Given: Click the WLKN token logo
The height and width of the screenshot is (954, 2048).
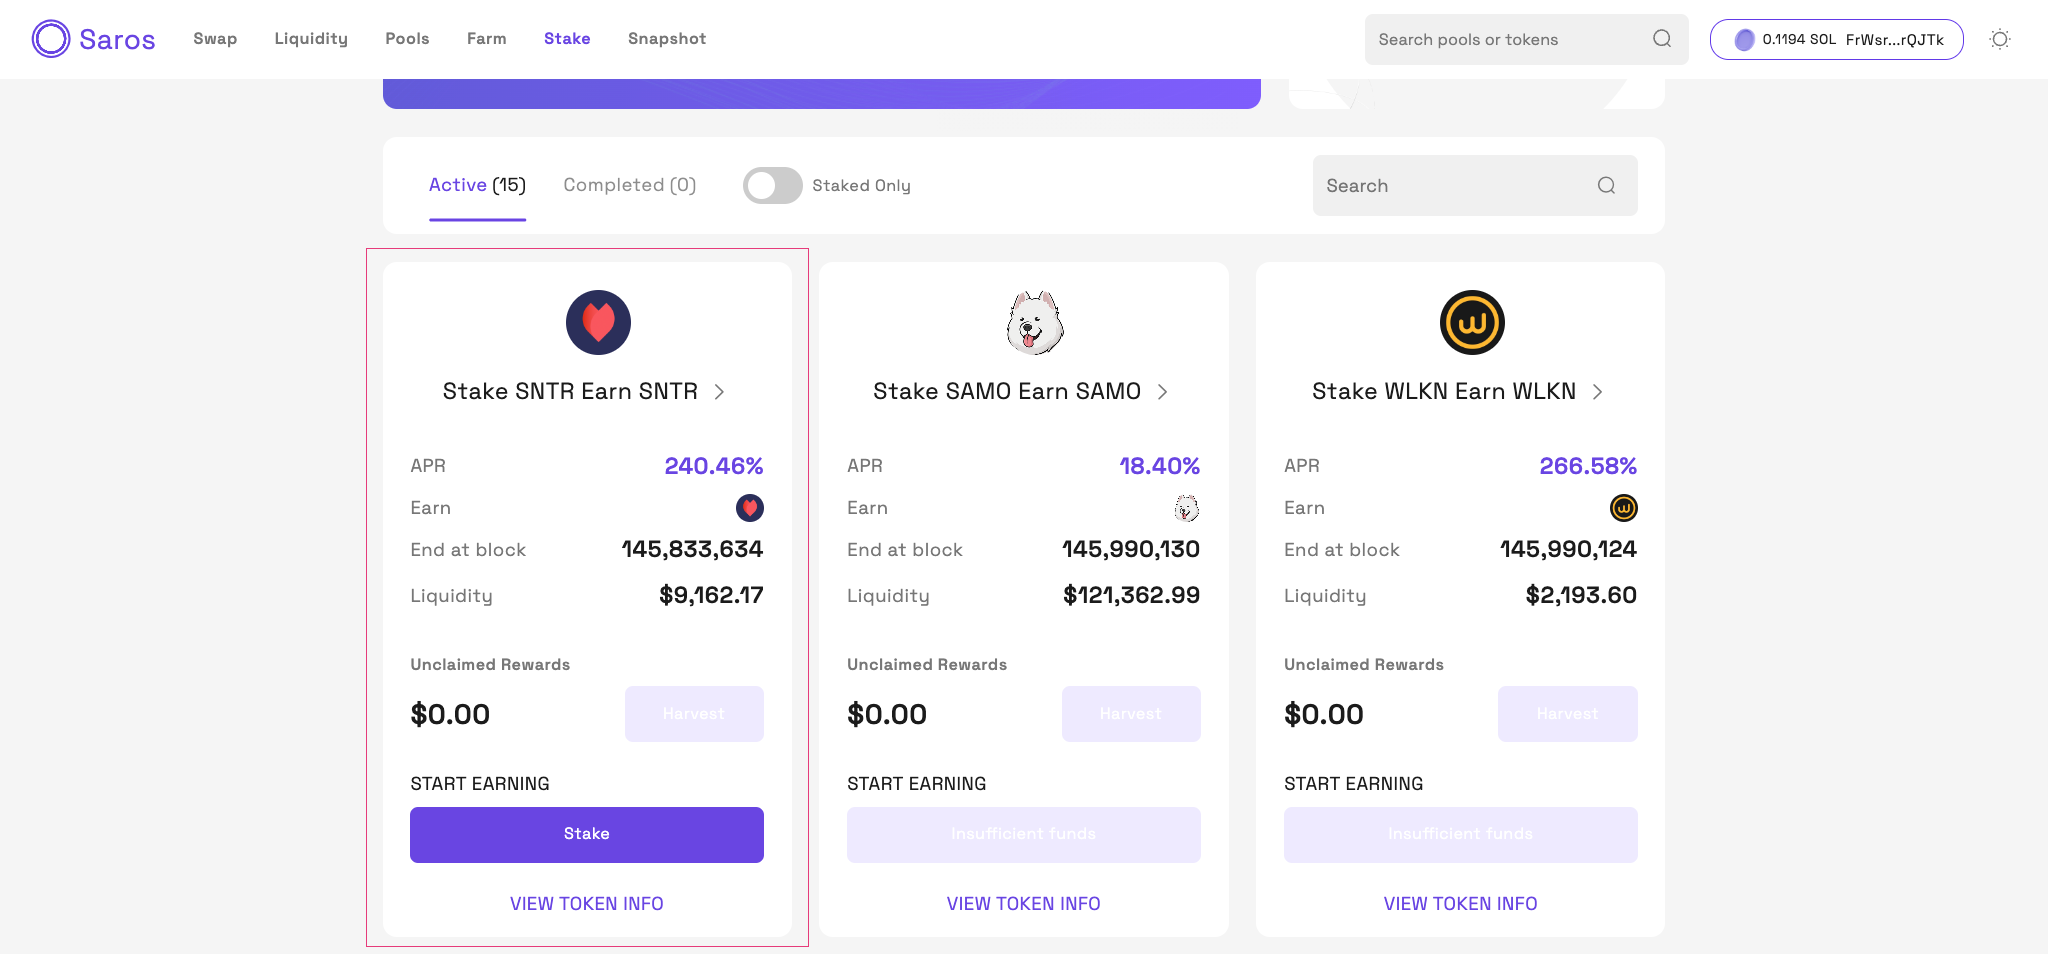Looking at the screenshot, I should click(1472, 323).
